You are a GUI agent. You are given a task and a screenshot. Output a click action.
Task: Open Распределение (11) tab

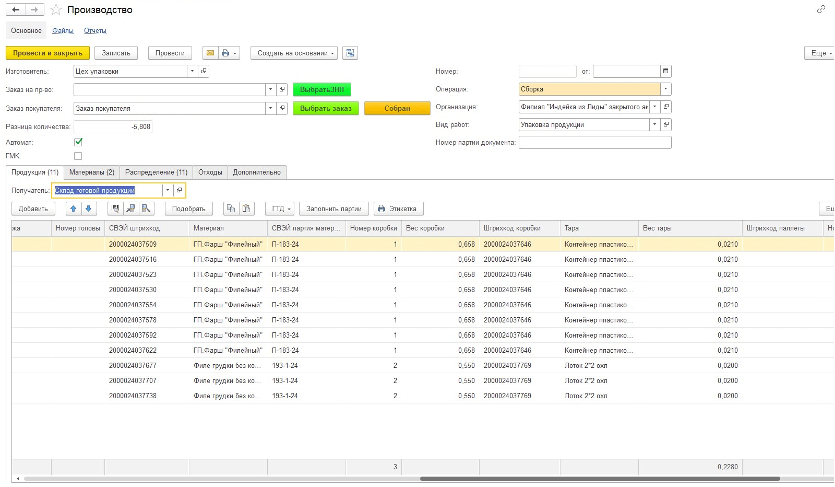pos(156,172)
